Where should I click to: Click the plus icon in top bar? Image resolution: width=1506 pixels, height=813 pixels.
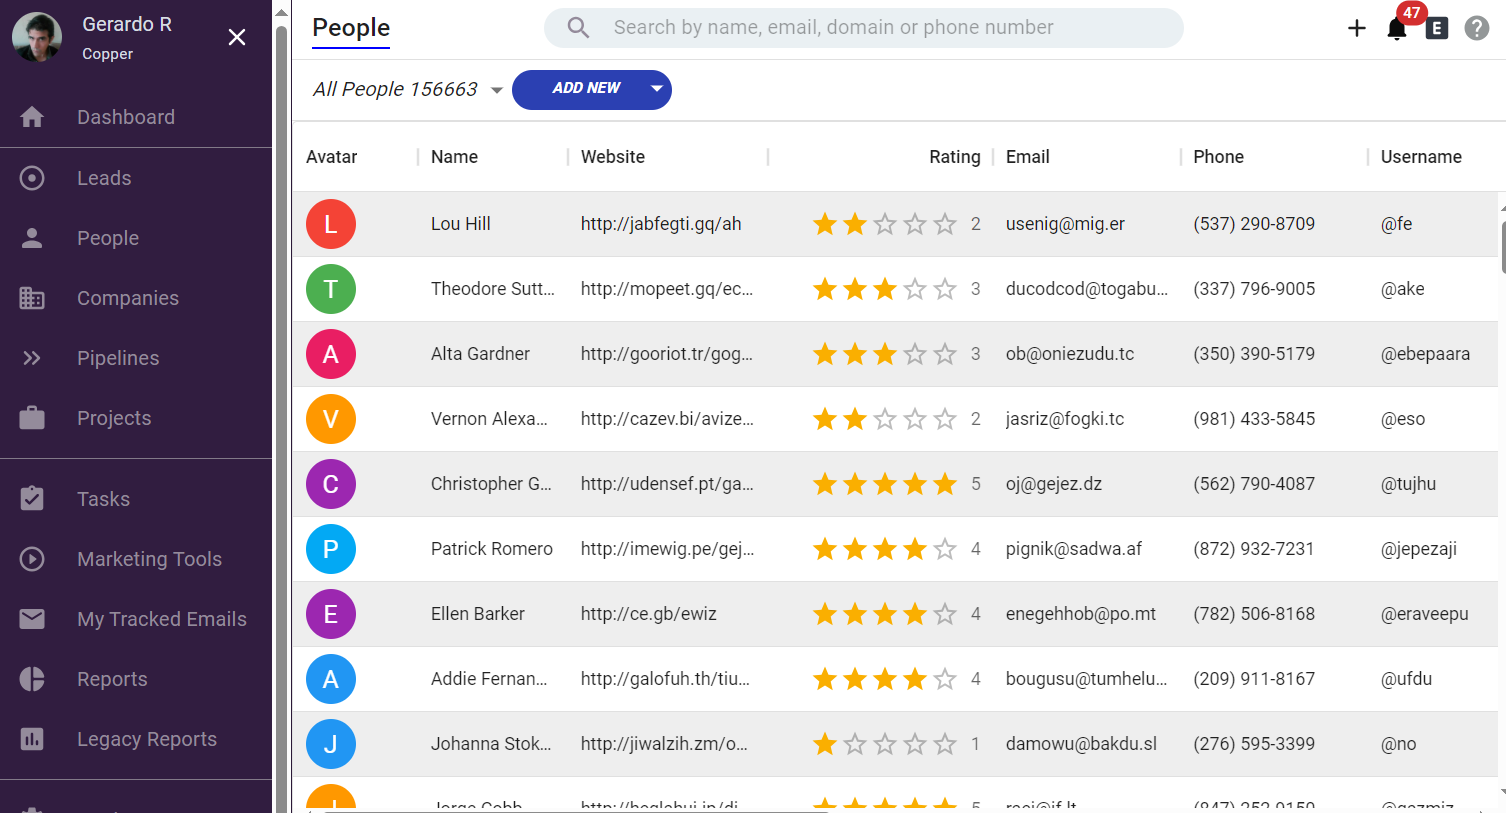coord(1357,28)
